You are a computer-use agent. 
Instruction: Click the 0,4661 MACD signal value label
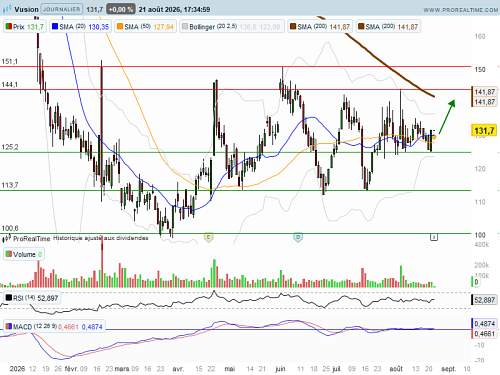[x=484, y=334]
